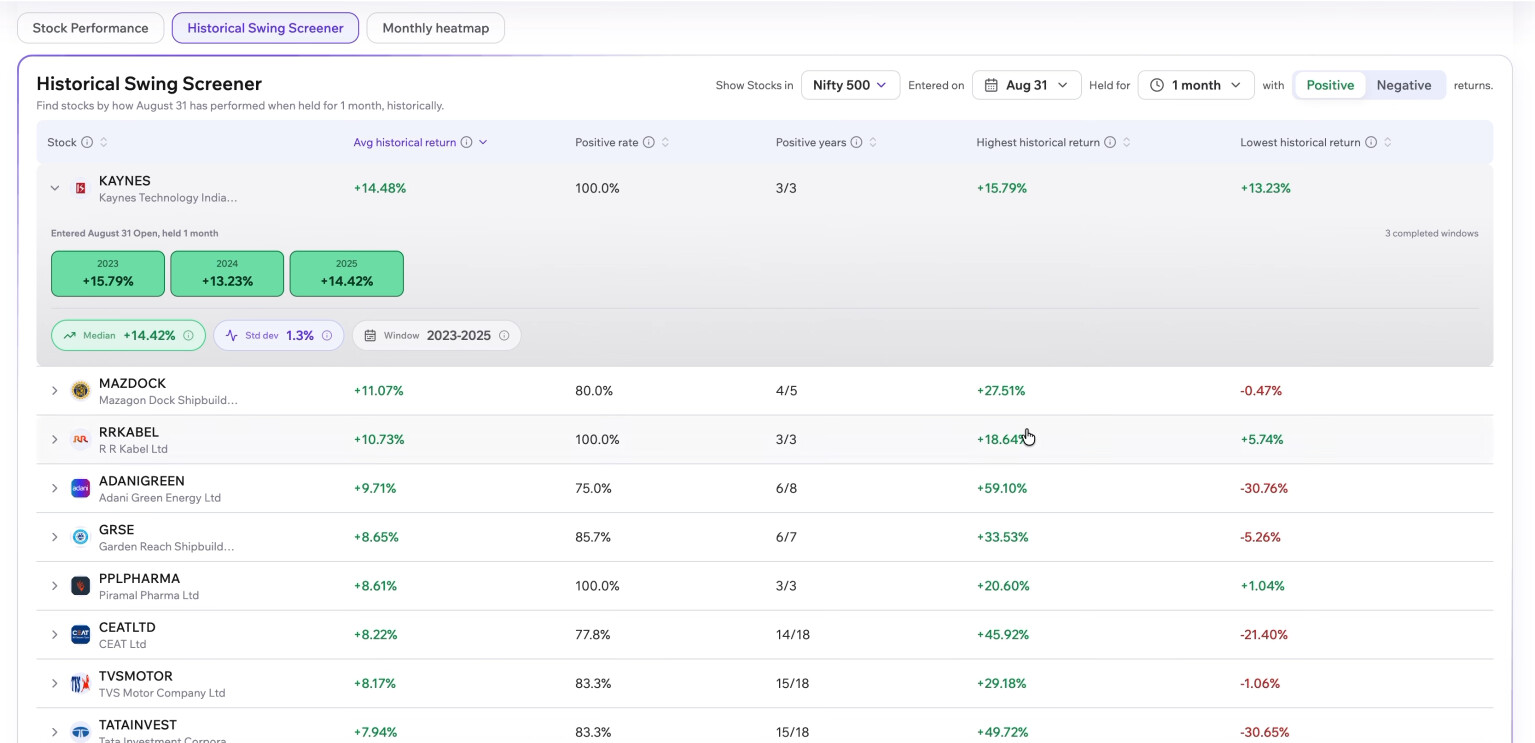Click MAZDOCK's +27.51% highest return
Image resolution: width=1535 pixels, height=743 pixels.
1001,391
